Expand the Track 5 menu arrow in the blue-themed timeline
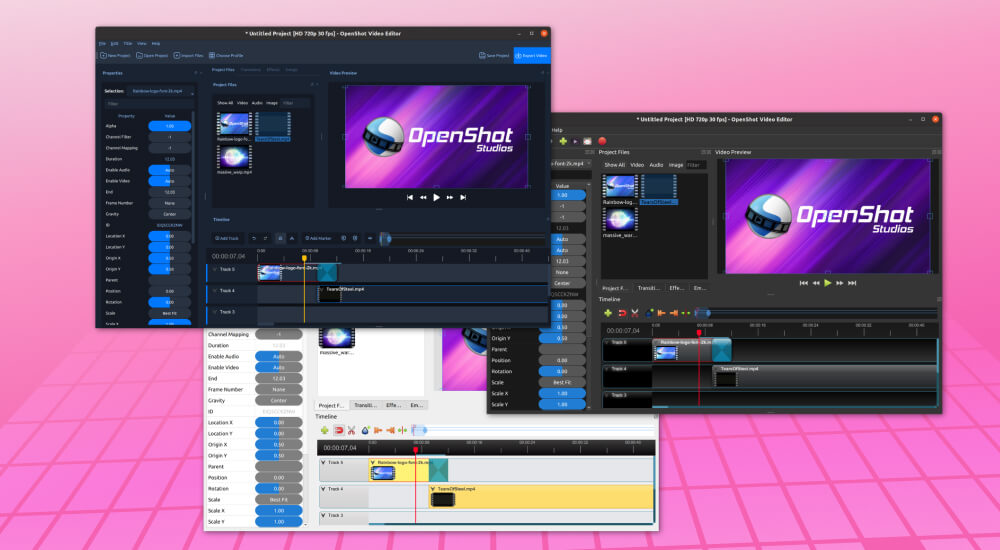1000x550 pixels. (214, 269)
